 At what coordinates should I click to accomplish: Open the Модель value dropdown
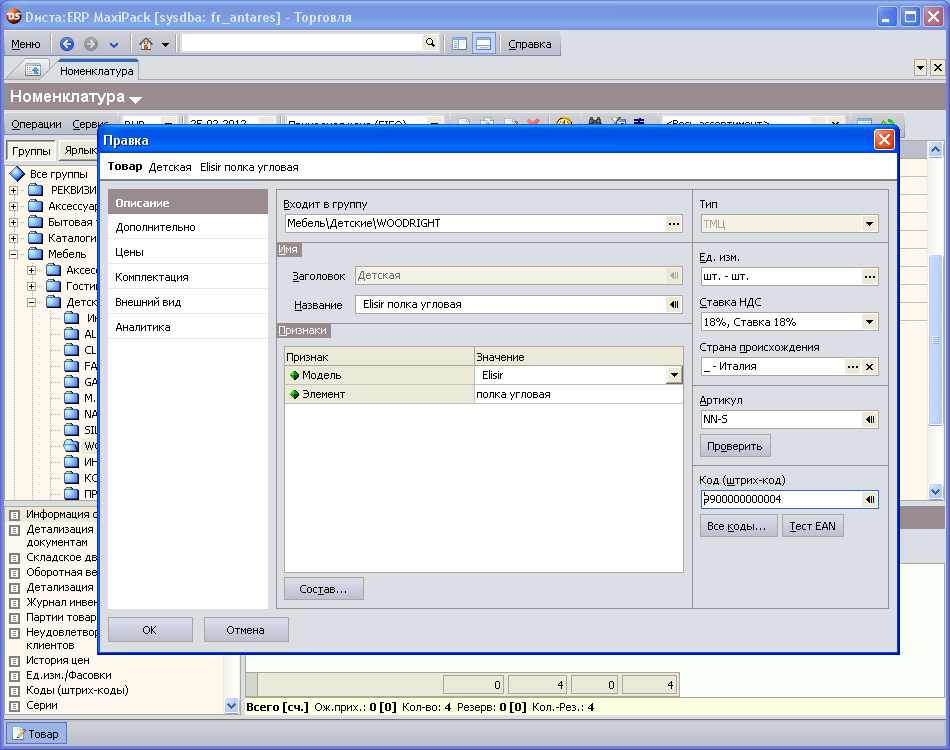click(x=674, y=375)
